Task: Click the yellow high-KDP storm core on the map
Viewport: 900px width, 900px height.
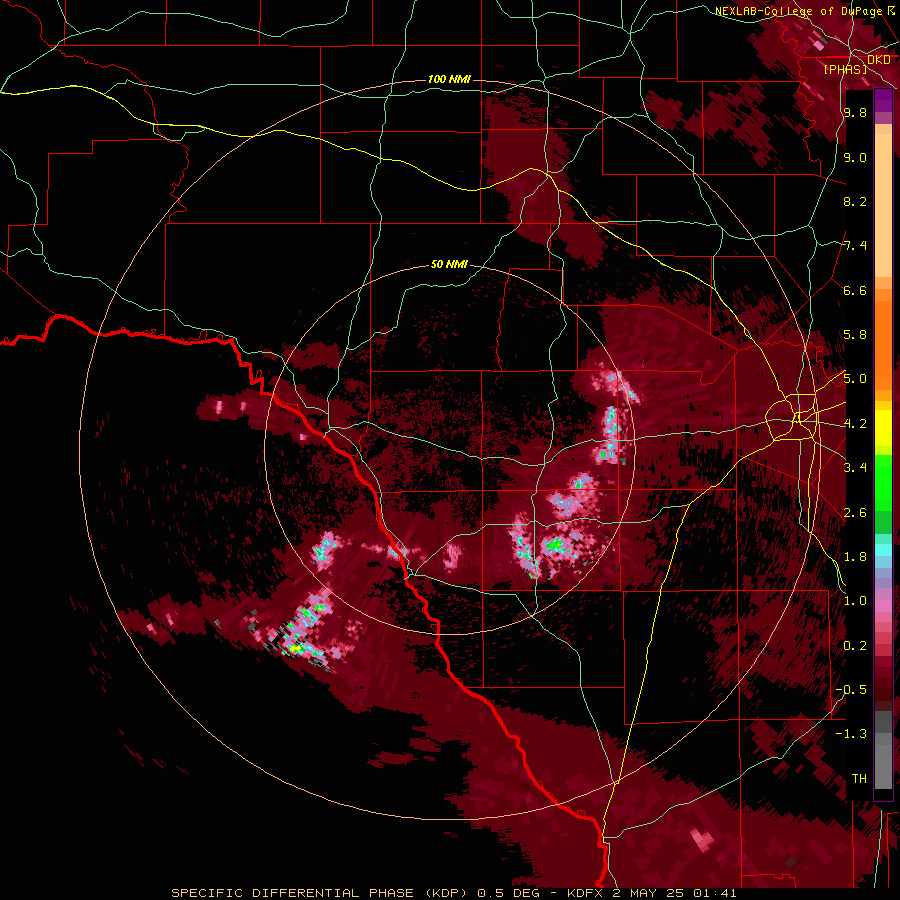Action: 296,649
